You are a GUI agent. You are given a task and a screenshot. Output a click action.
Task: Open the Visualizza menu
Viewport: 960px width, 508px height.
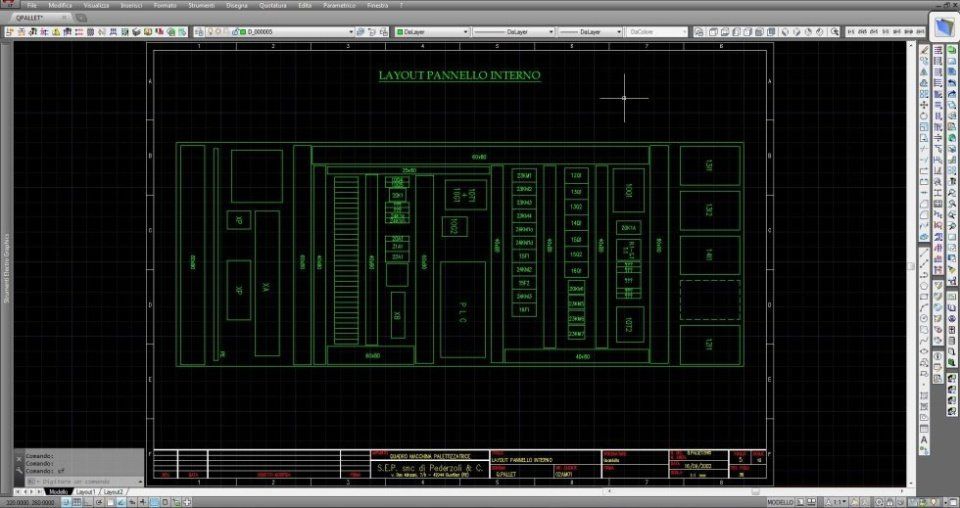[96, 6]
